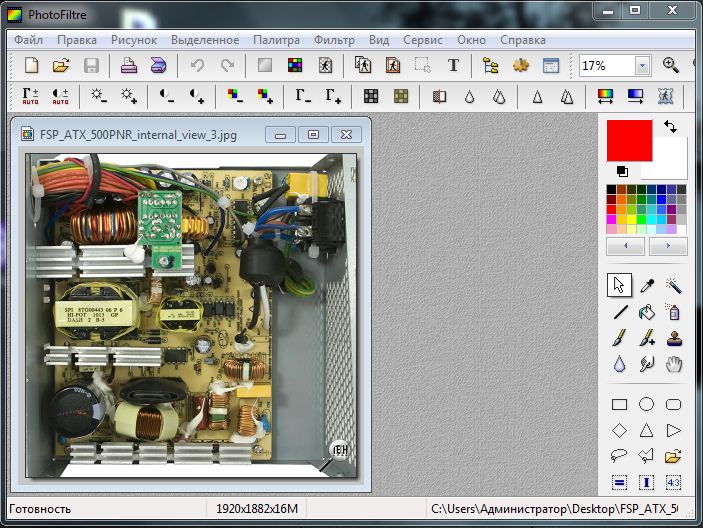Viewport: 703px width, 528px height.
Task: Click the sharpen triangle icon
Action: 537,96
